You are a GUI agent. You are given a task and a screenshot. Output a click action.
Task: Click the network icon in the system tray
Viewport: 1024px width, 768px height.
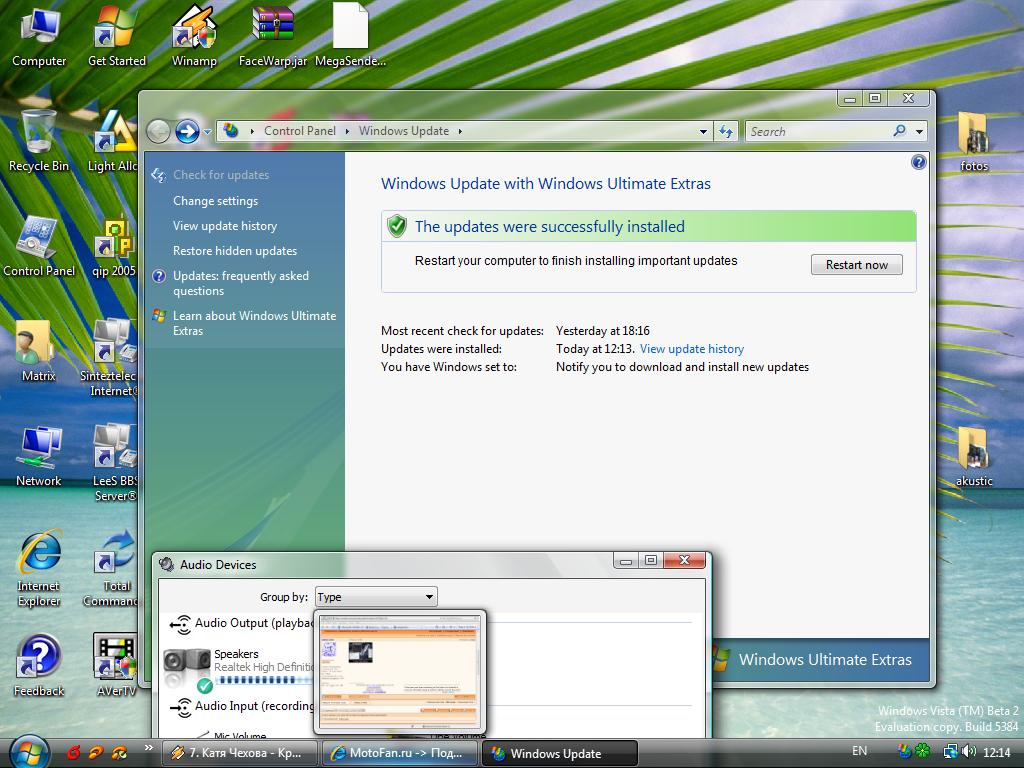point(951,752)
